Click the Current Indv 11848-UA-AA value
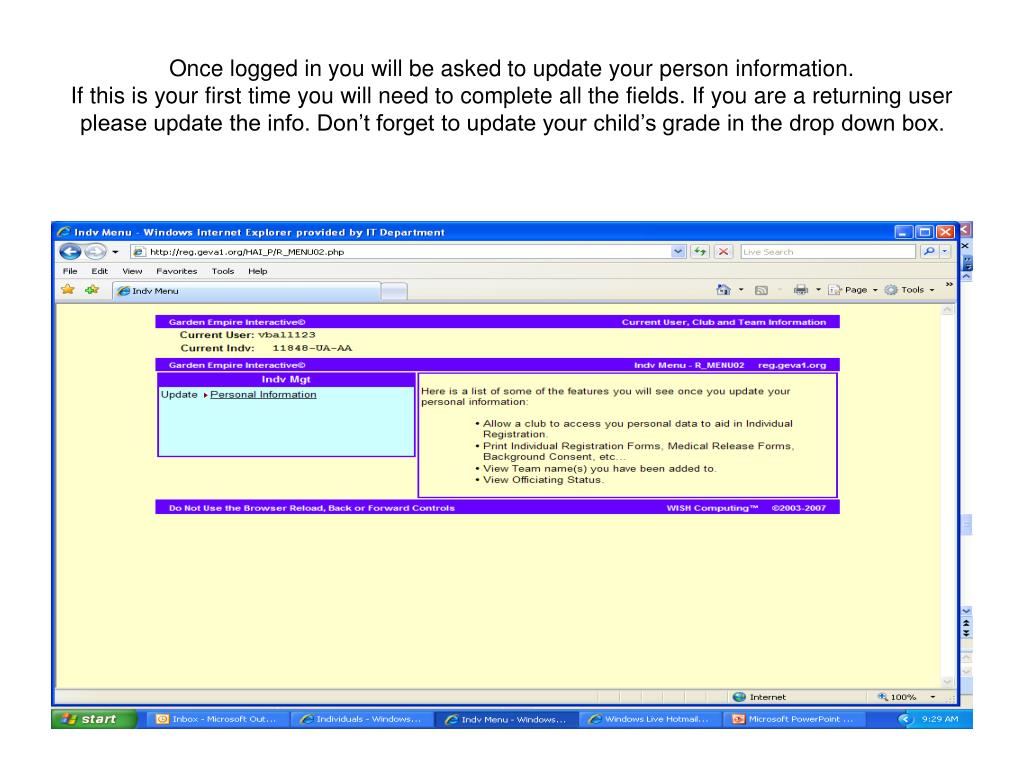Viewport: 1024px width, 768px height. click(x=312, y=348)
